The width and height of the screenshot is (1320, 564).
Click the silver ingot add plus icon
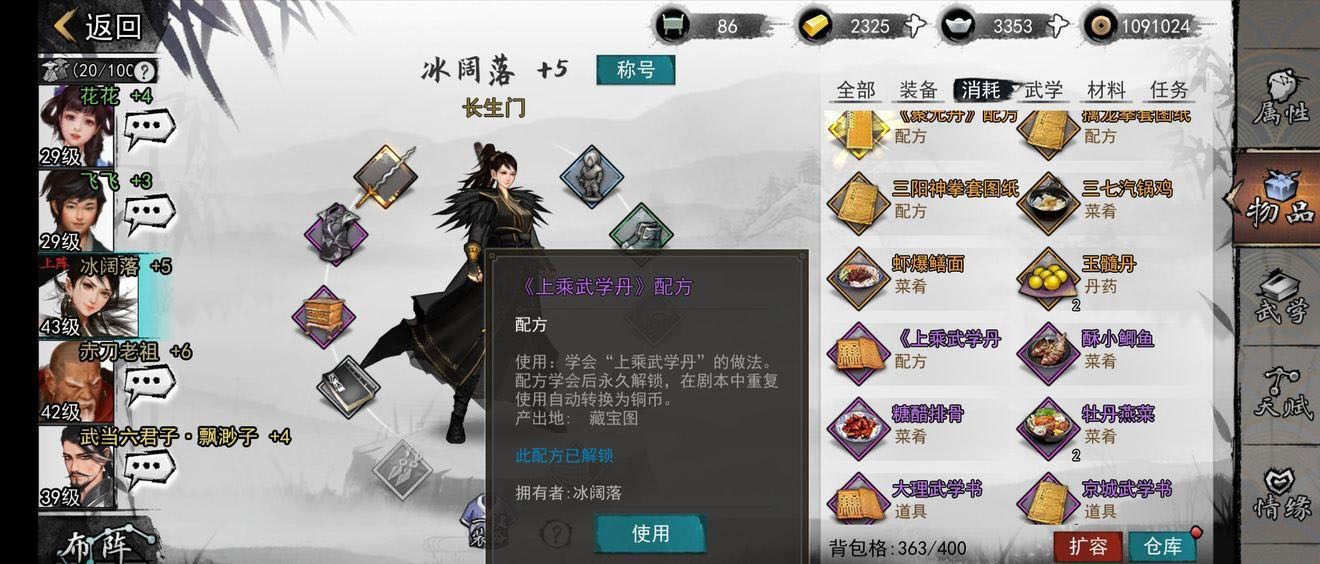coord(1056,26)
